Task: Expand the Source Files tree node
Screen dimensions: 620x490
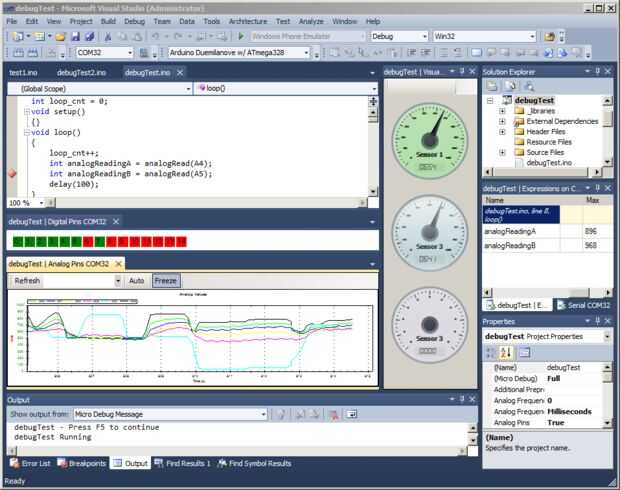Action: coord(502,152)
